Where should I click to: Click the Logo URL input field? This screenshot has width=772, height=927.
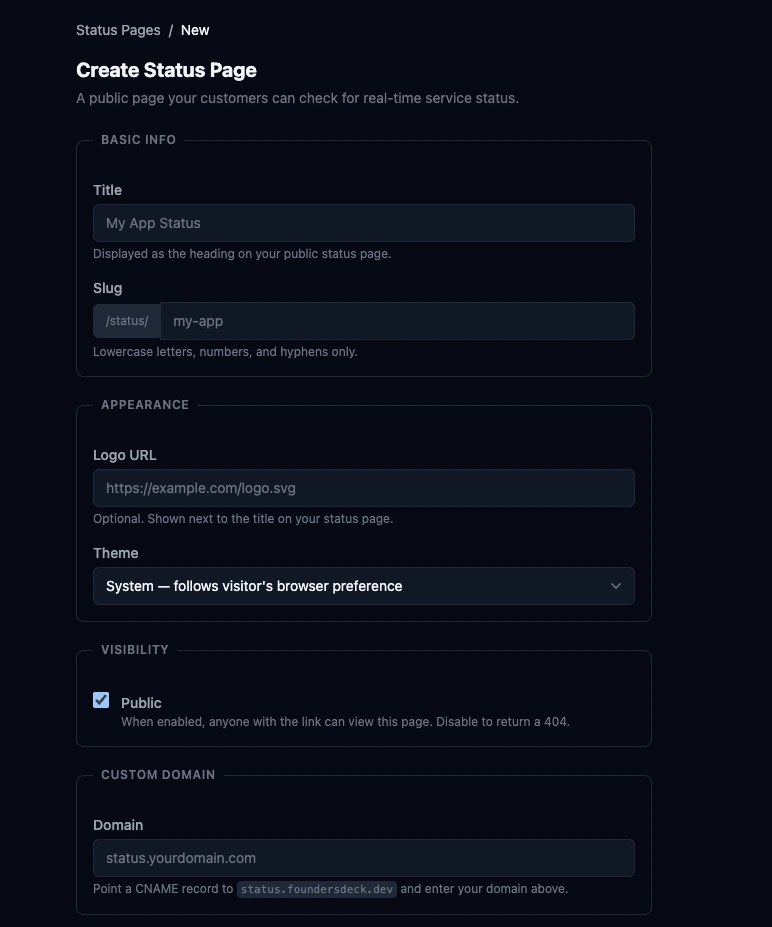pos(364,487)
